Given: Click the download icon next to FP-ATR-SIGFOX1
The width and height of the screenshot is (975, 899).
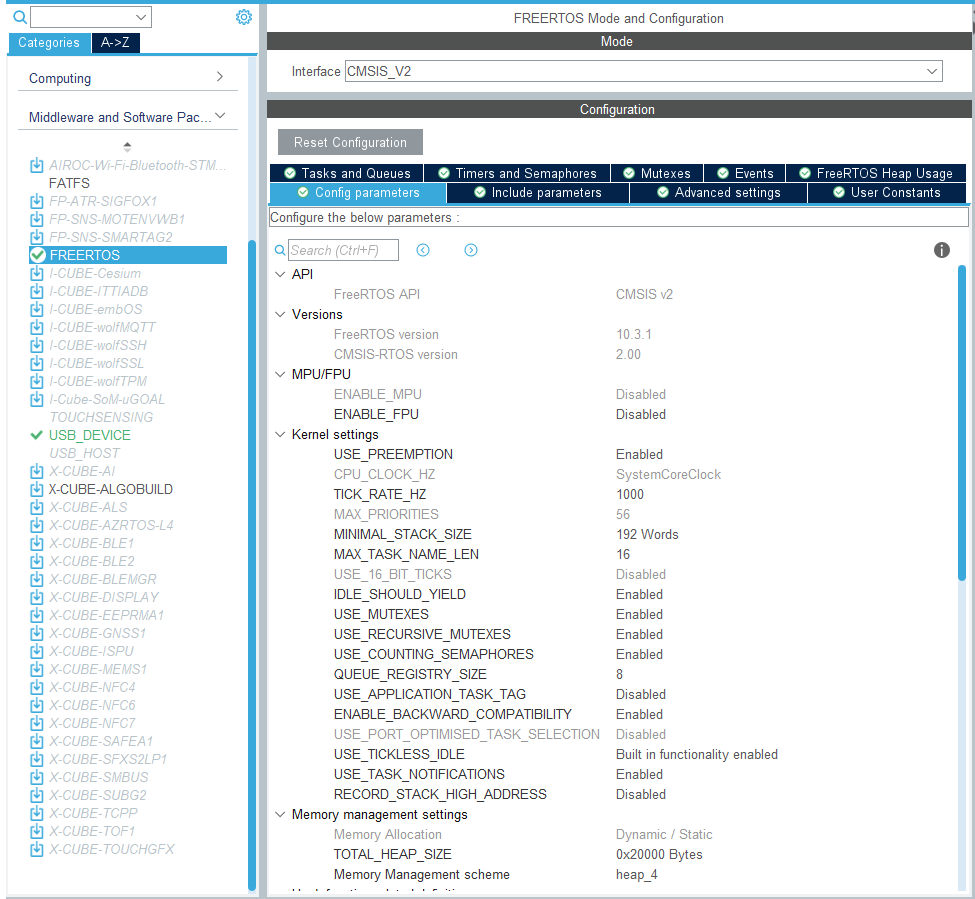Looking at the screenshot, I should (37, 201).
